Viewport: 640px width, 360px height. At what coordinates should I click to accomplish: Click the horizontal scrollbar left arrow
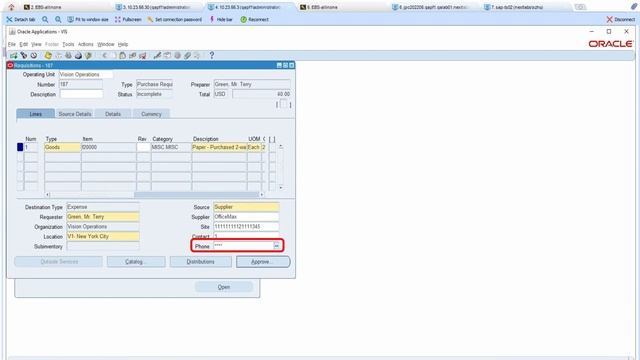pyautogui.click(x=47, y=195)
